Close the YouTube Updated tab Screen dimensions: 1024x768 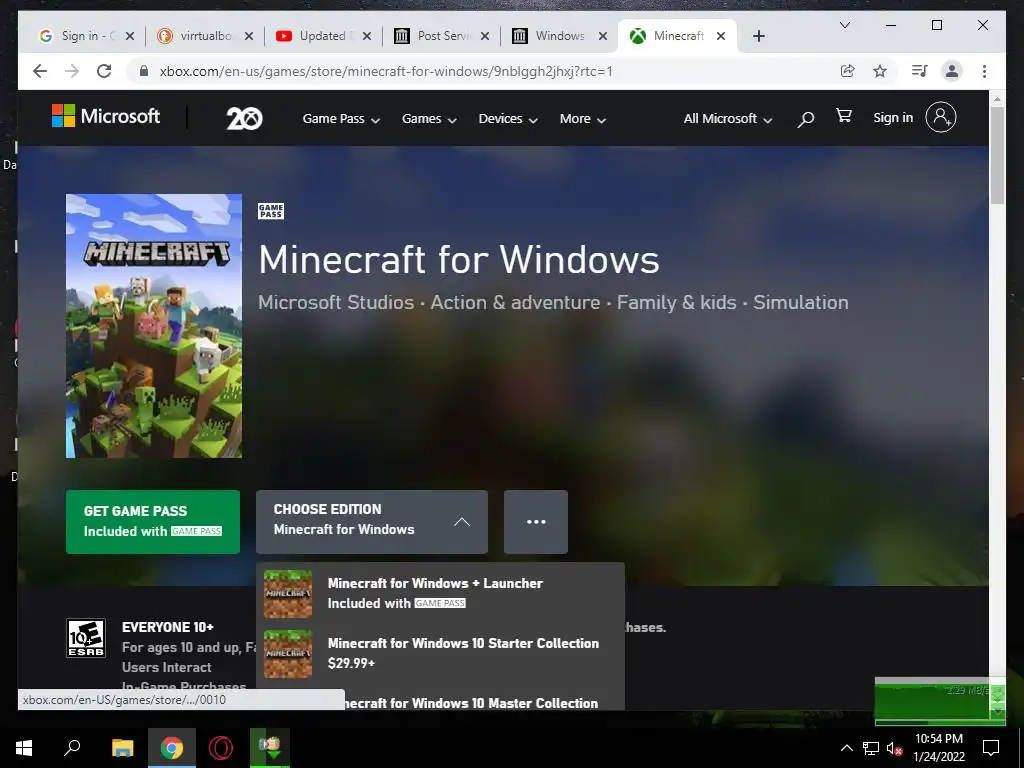pos(367,36)
